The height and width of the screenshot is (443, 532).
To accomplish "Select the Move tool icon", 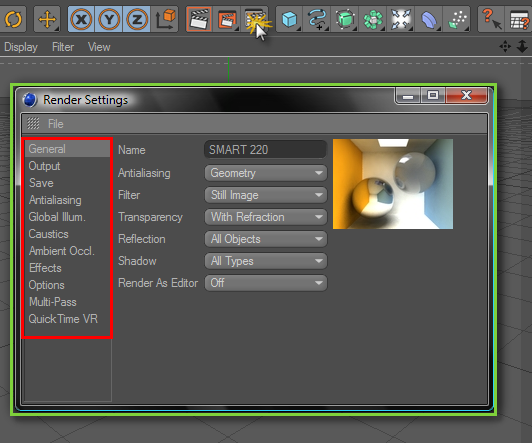I will pyautogui.click(x=47, y=19).
